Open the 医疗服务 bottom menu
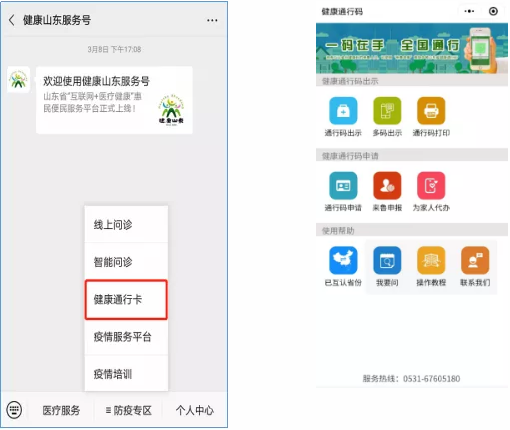 coord(61,410)
